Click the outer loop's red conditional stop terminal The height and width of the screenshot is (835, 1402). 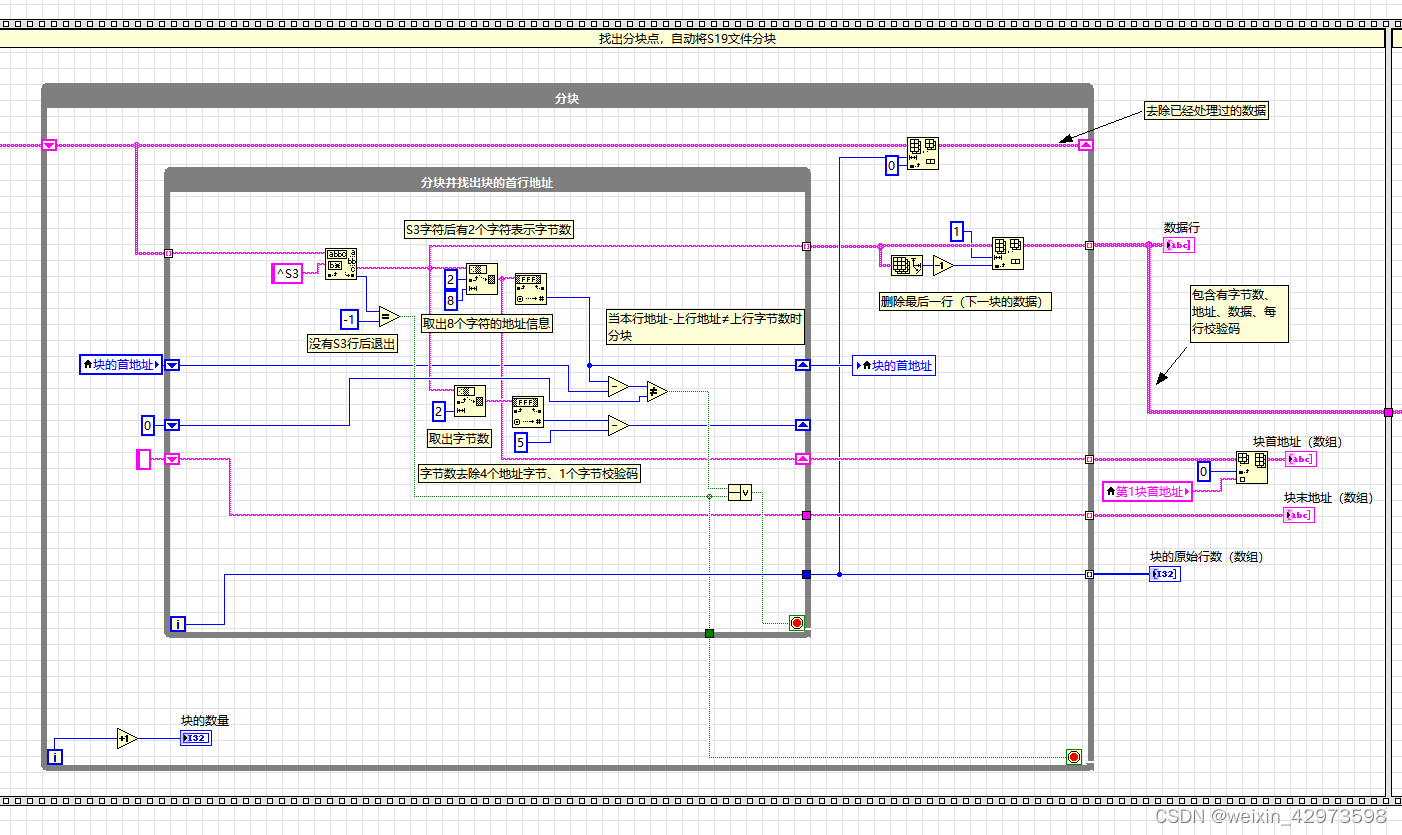(x=1074, y=757)
